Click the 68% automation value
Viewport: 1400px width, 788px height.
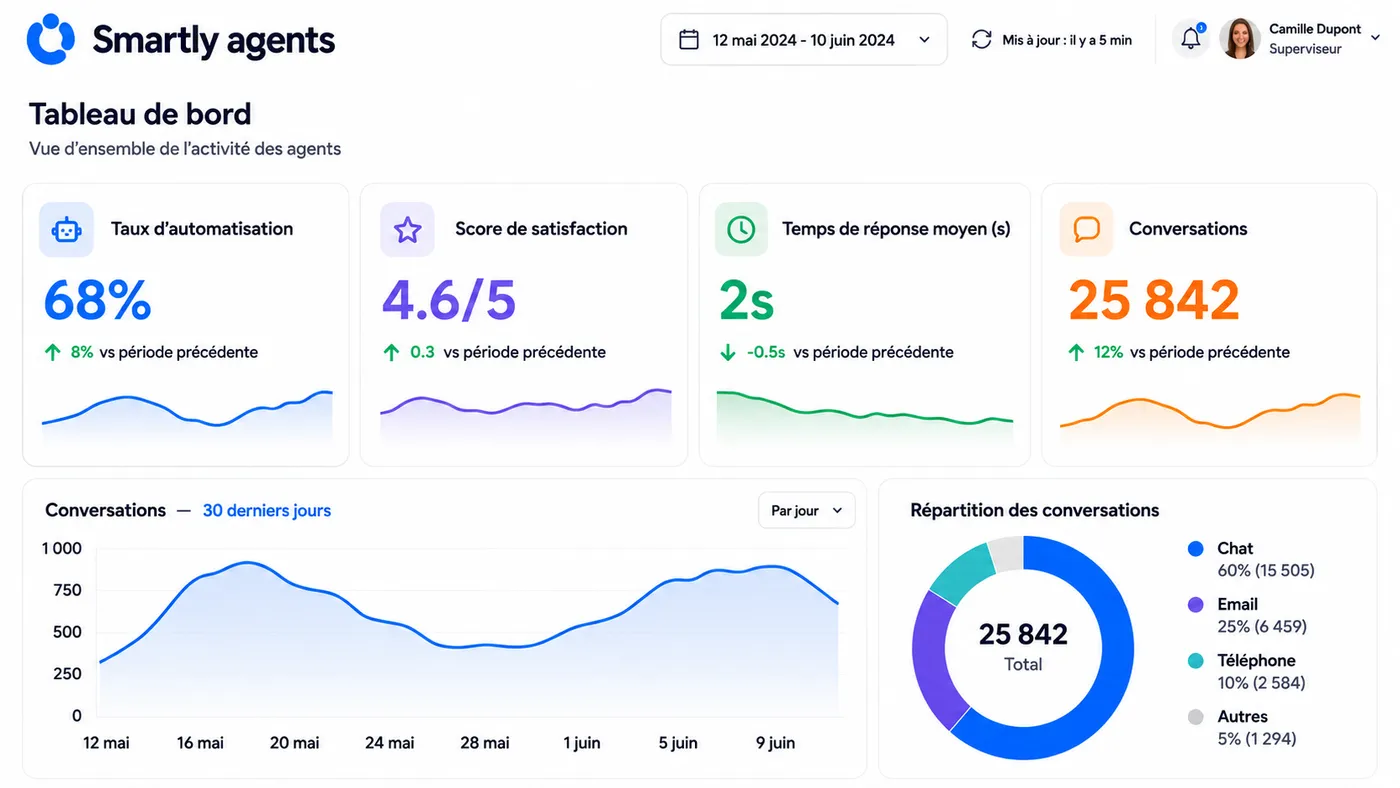tap(98, 299)
